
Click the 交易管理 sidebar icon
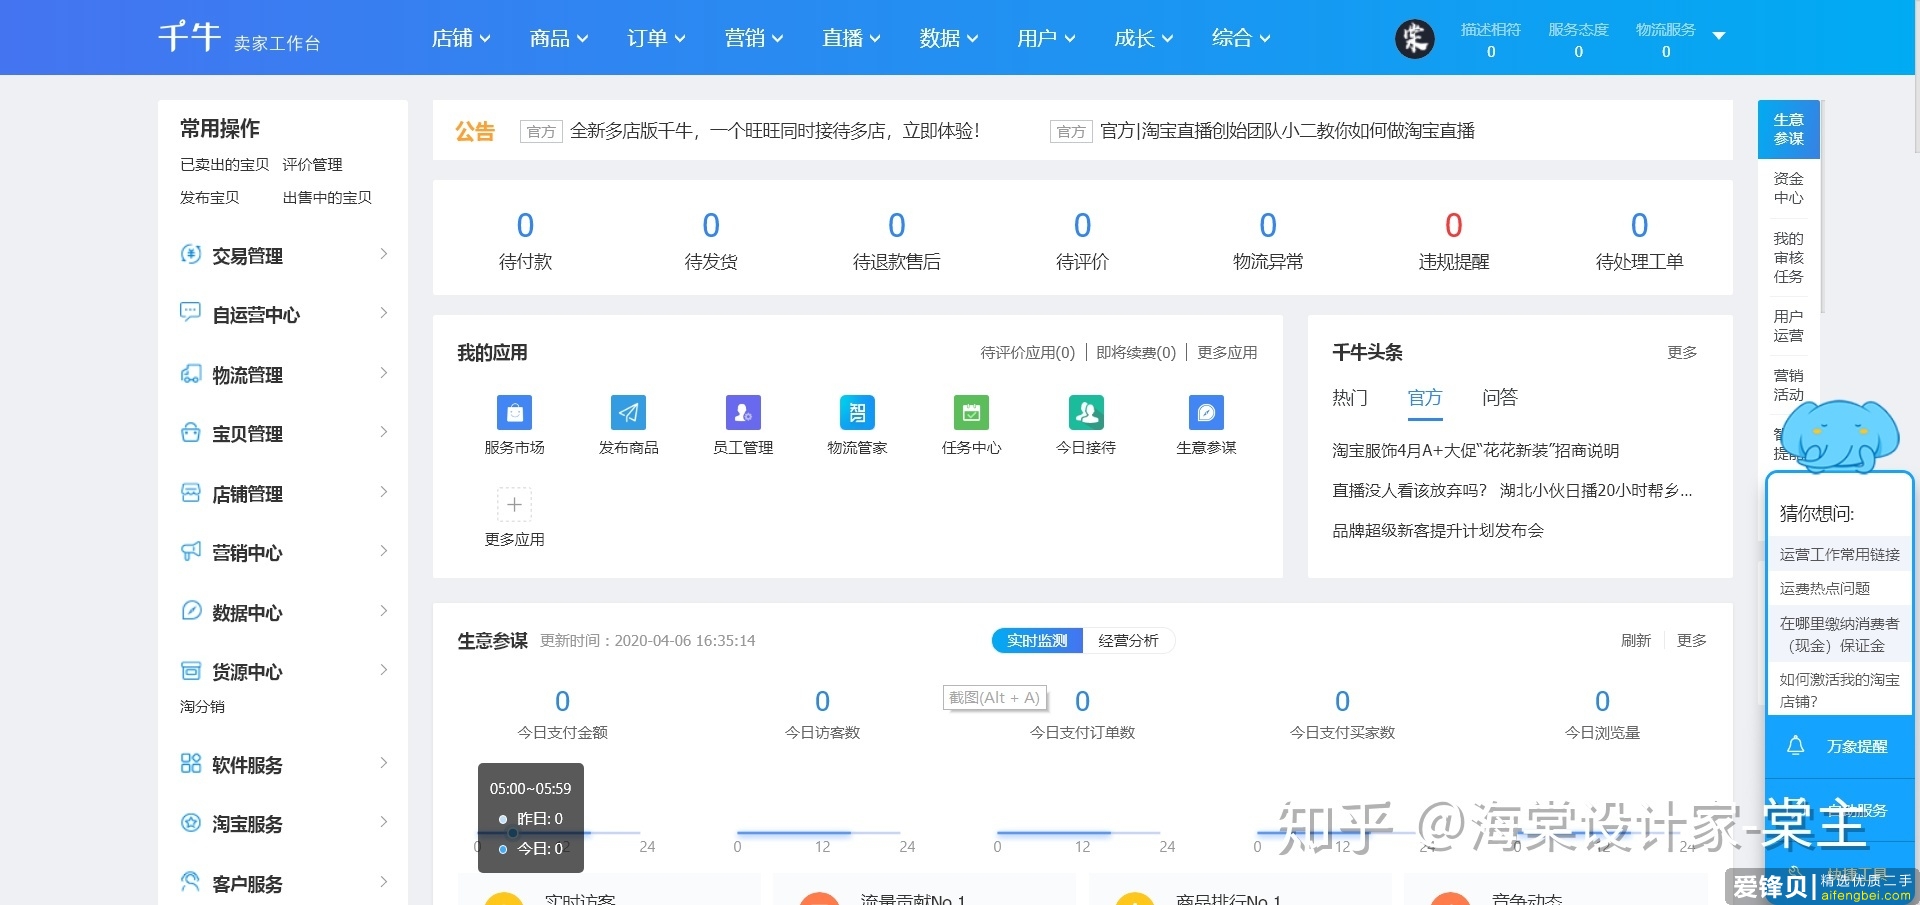190,254
